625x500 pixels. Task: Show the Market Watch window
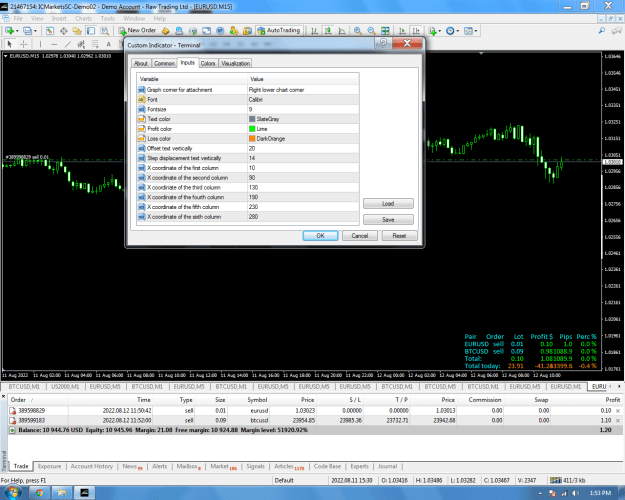(x=49, y=31)
